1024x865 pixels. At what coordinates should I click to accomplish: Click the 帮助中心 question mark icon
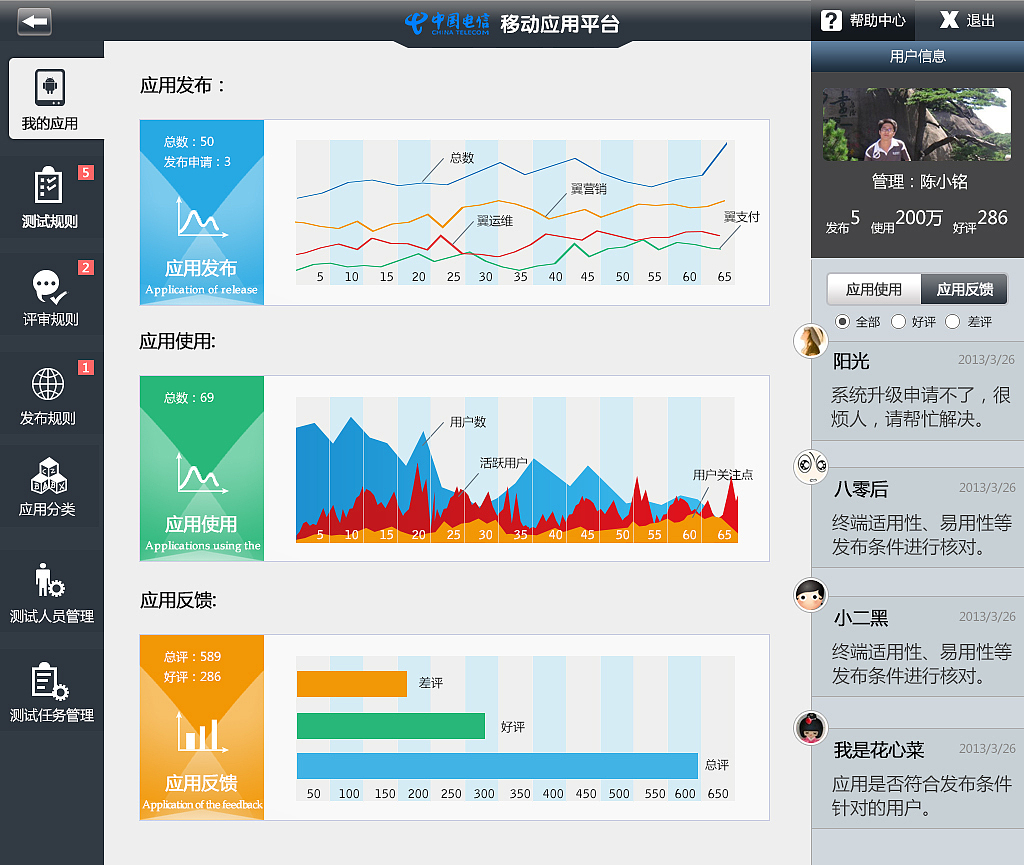[832, 20]
